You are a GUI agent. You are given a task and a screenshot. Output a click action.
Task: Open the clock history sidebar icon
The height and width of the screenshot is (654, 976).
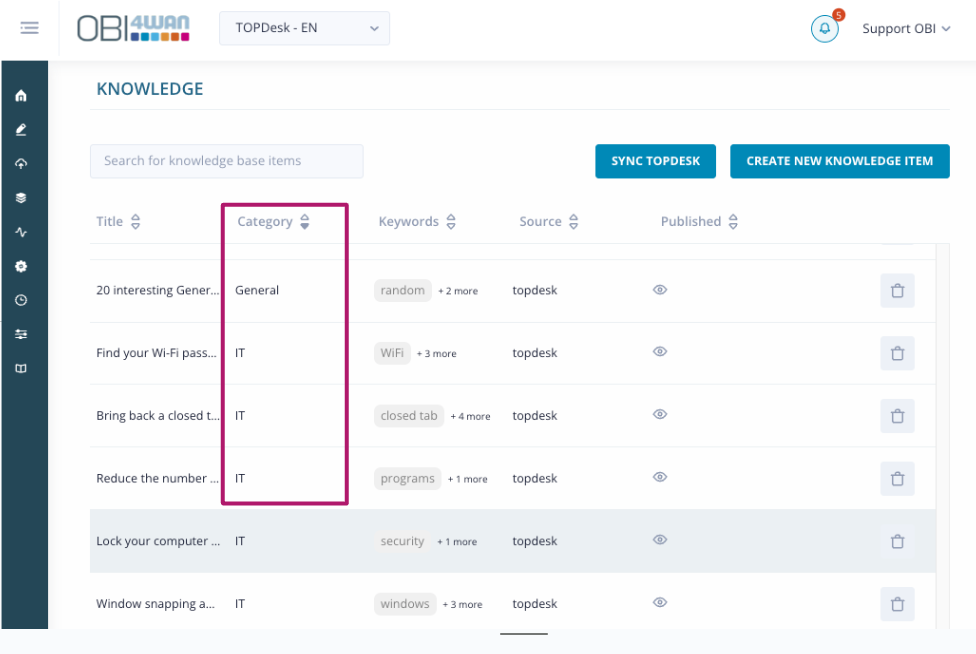pyautogui.click(x=21, y=301)
